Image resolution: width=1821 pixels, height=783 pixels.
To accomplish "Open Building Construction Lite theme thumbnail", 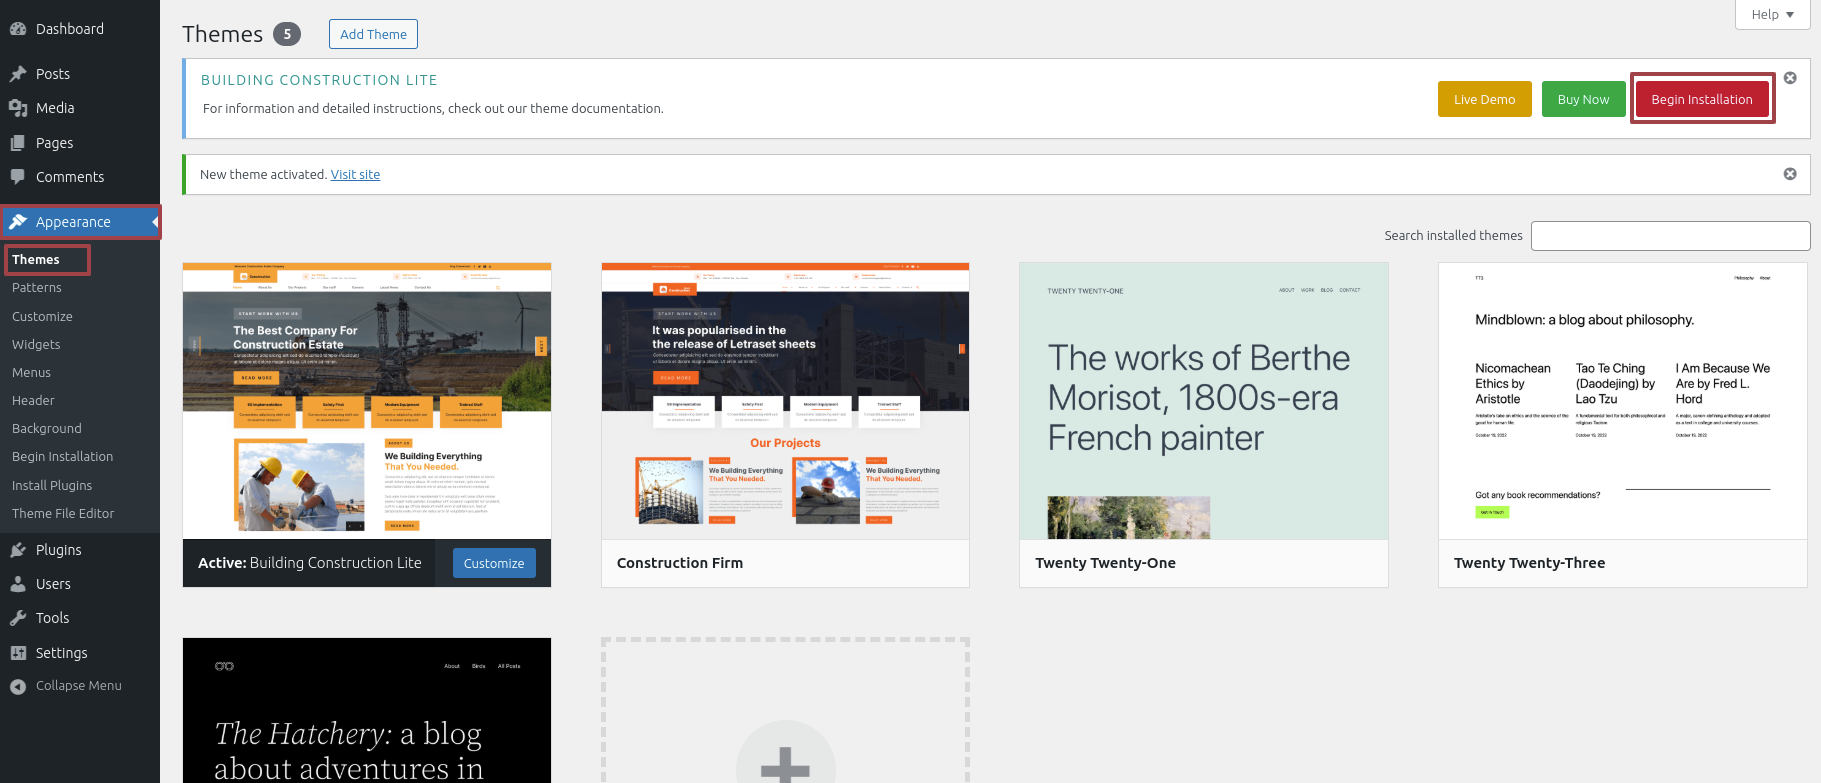I will pyautogui.click(x=367, y=401).
